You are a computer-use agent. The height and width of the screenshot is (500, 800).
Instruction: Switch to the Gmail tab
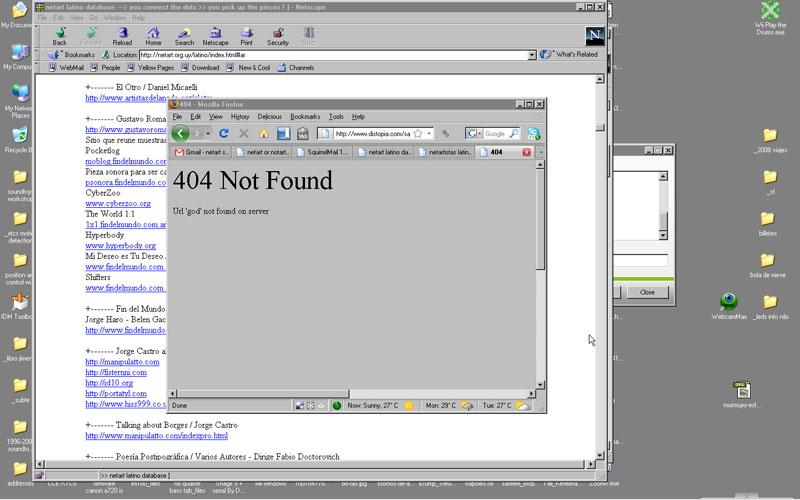tap(203, 152)
